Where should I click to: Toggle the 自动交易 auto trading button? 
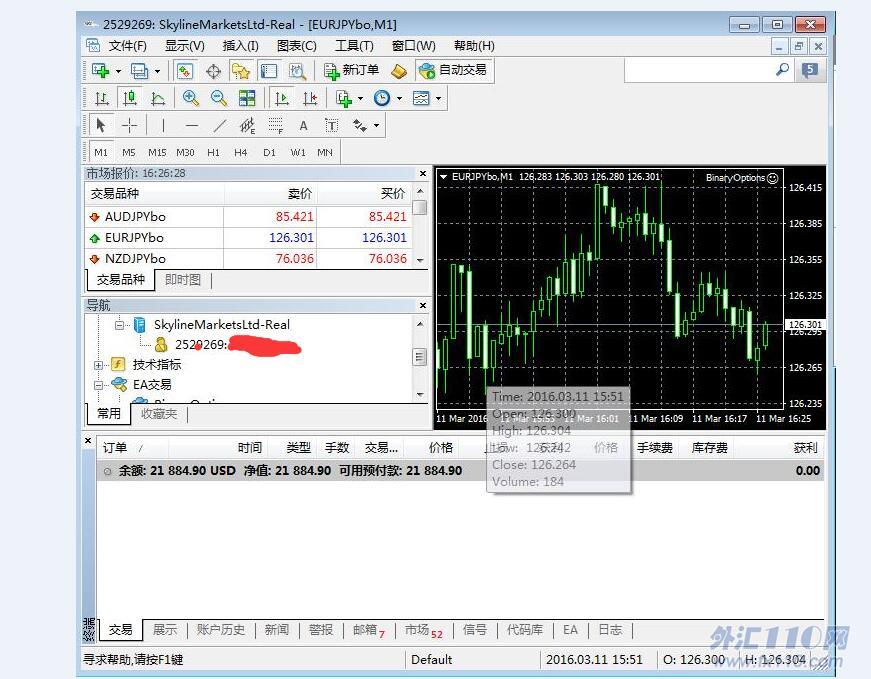tap(453, 71)
